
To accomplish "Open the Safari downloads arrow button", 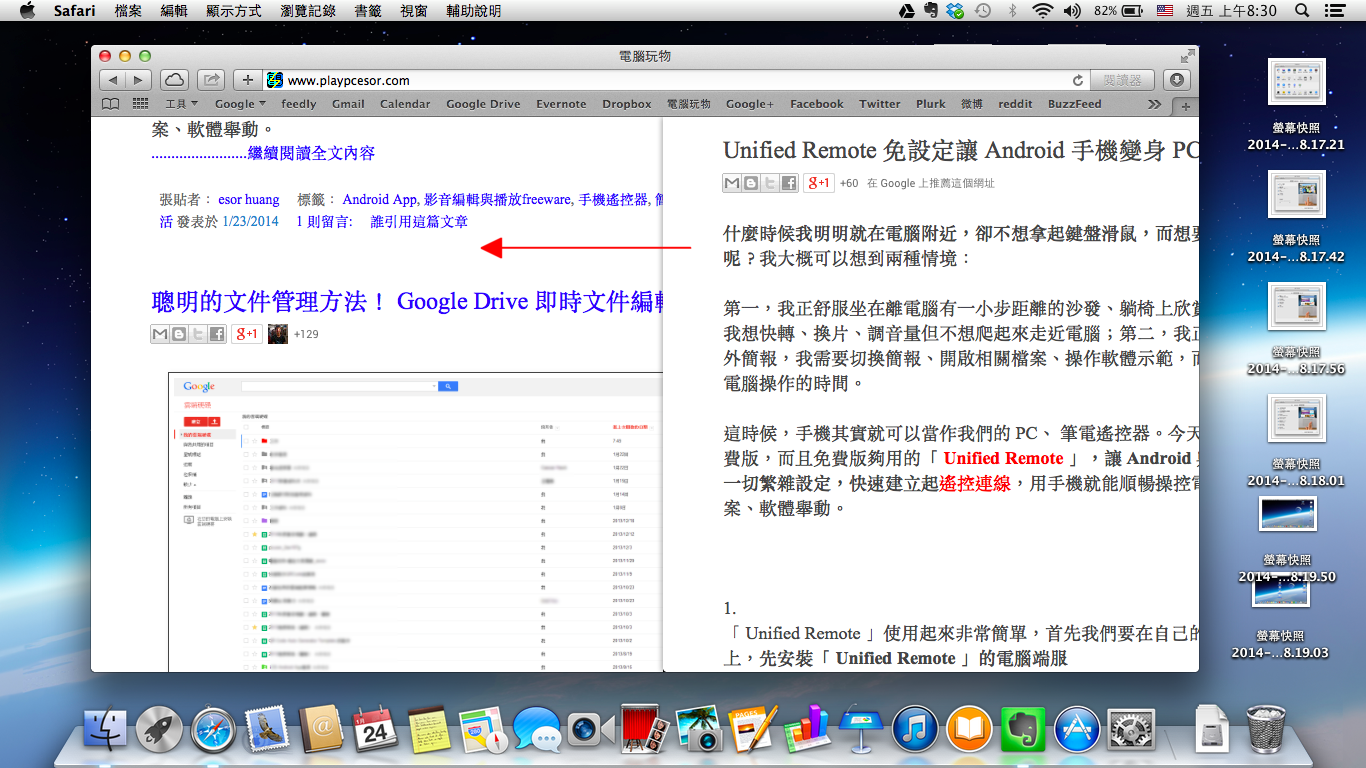I will [1176, 80].
